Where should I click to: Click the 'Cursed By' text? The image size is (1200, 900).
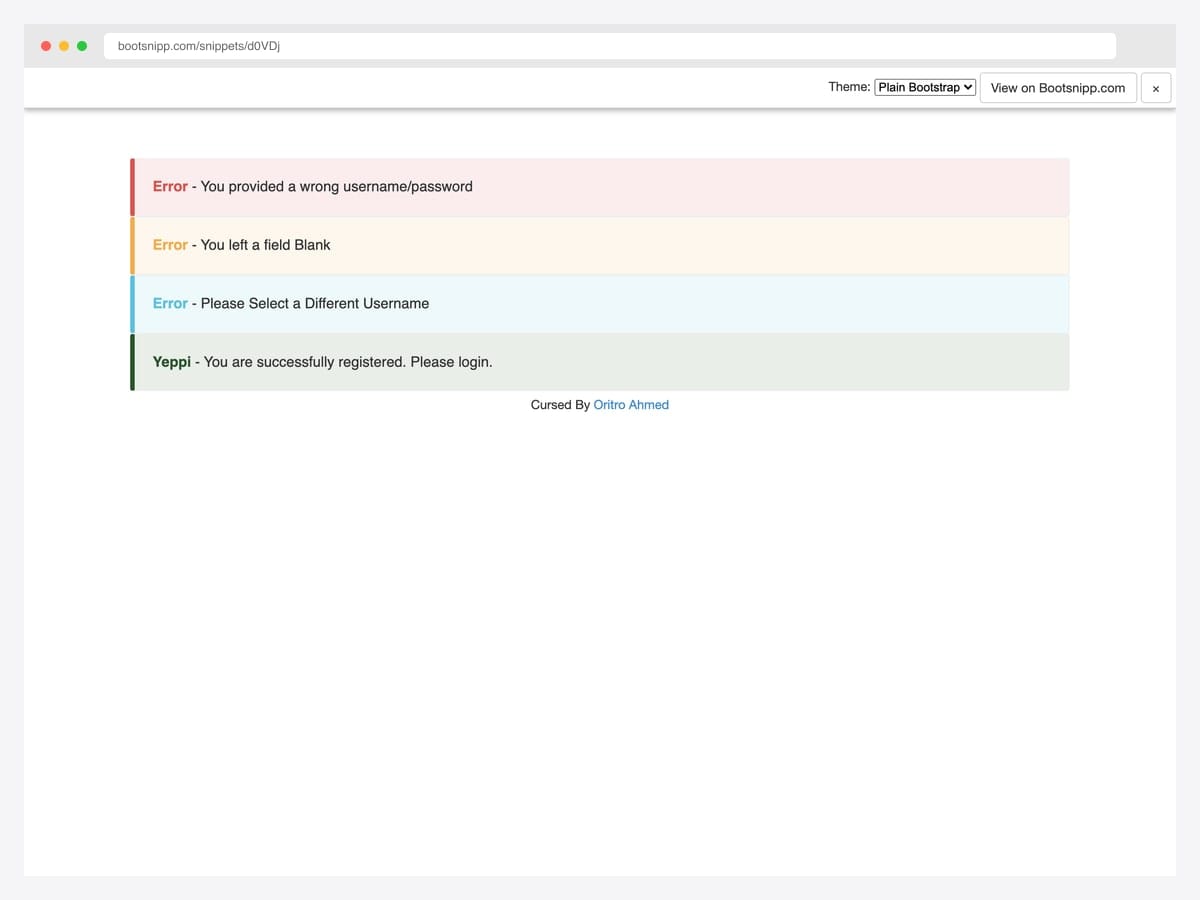tap(560, 405)
